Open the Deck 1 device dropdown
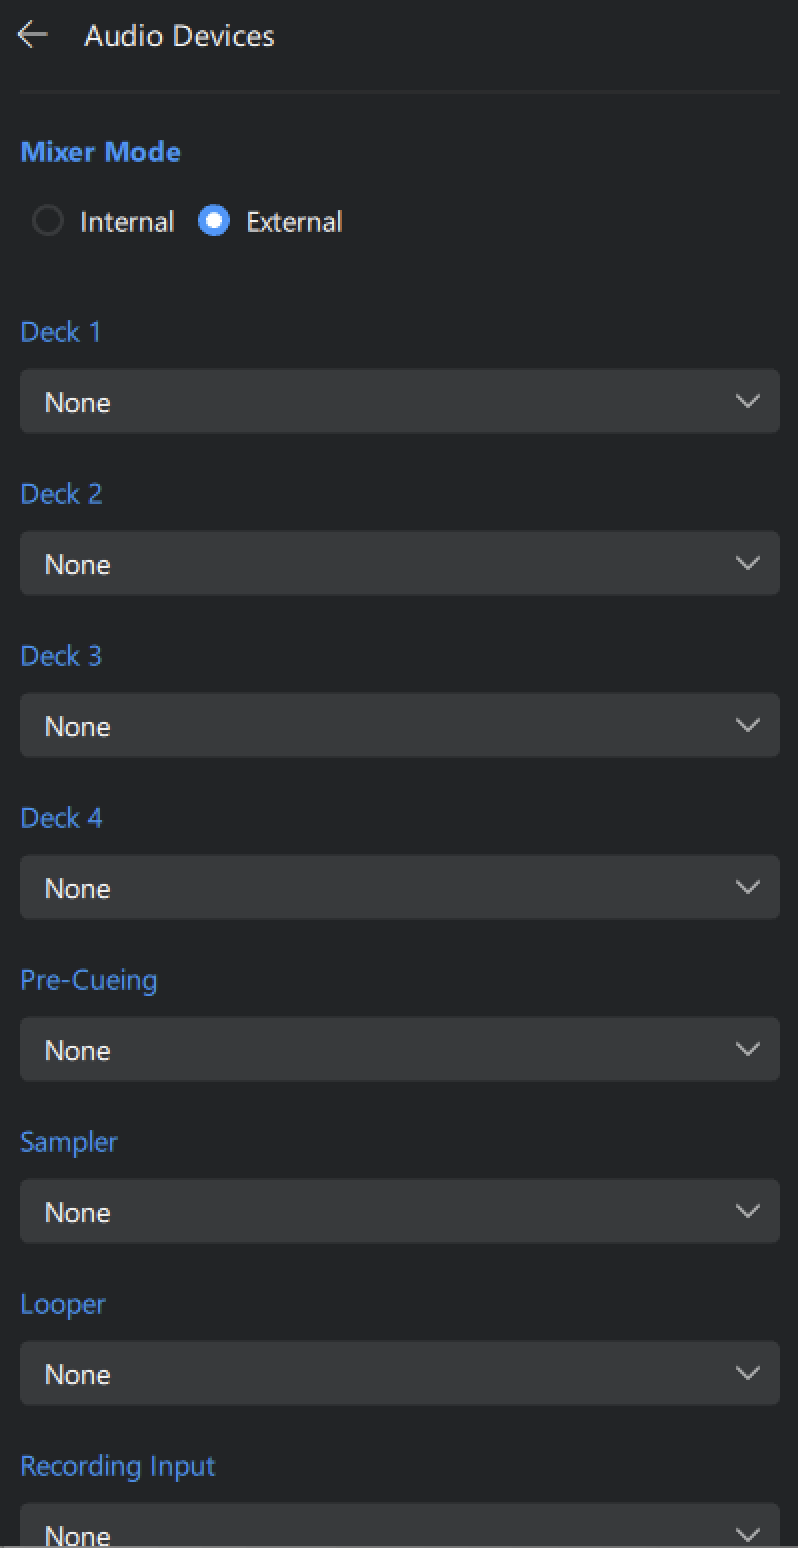Viewport: 798px width, 1548px height. [400, 400]
